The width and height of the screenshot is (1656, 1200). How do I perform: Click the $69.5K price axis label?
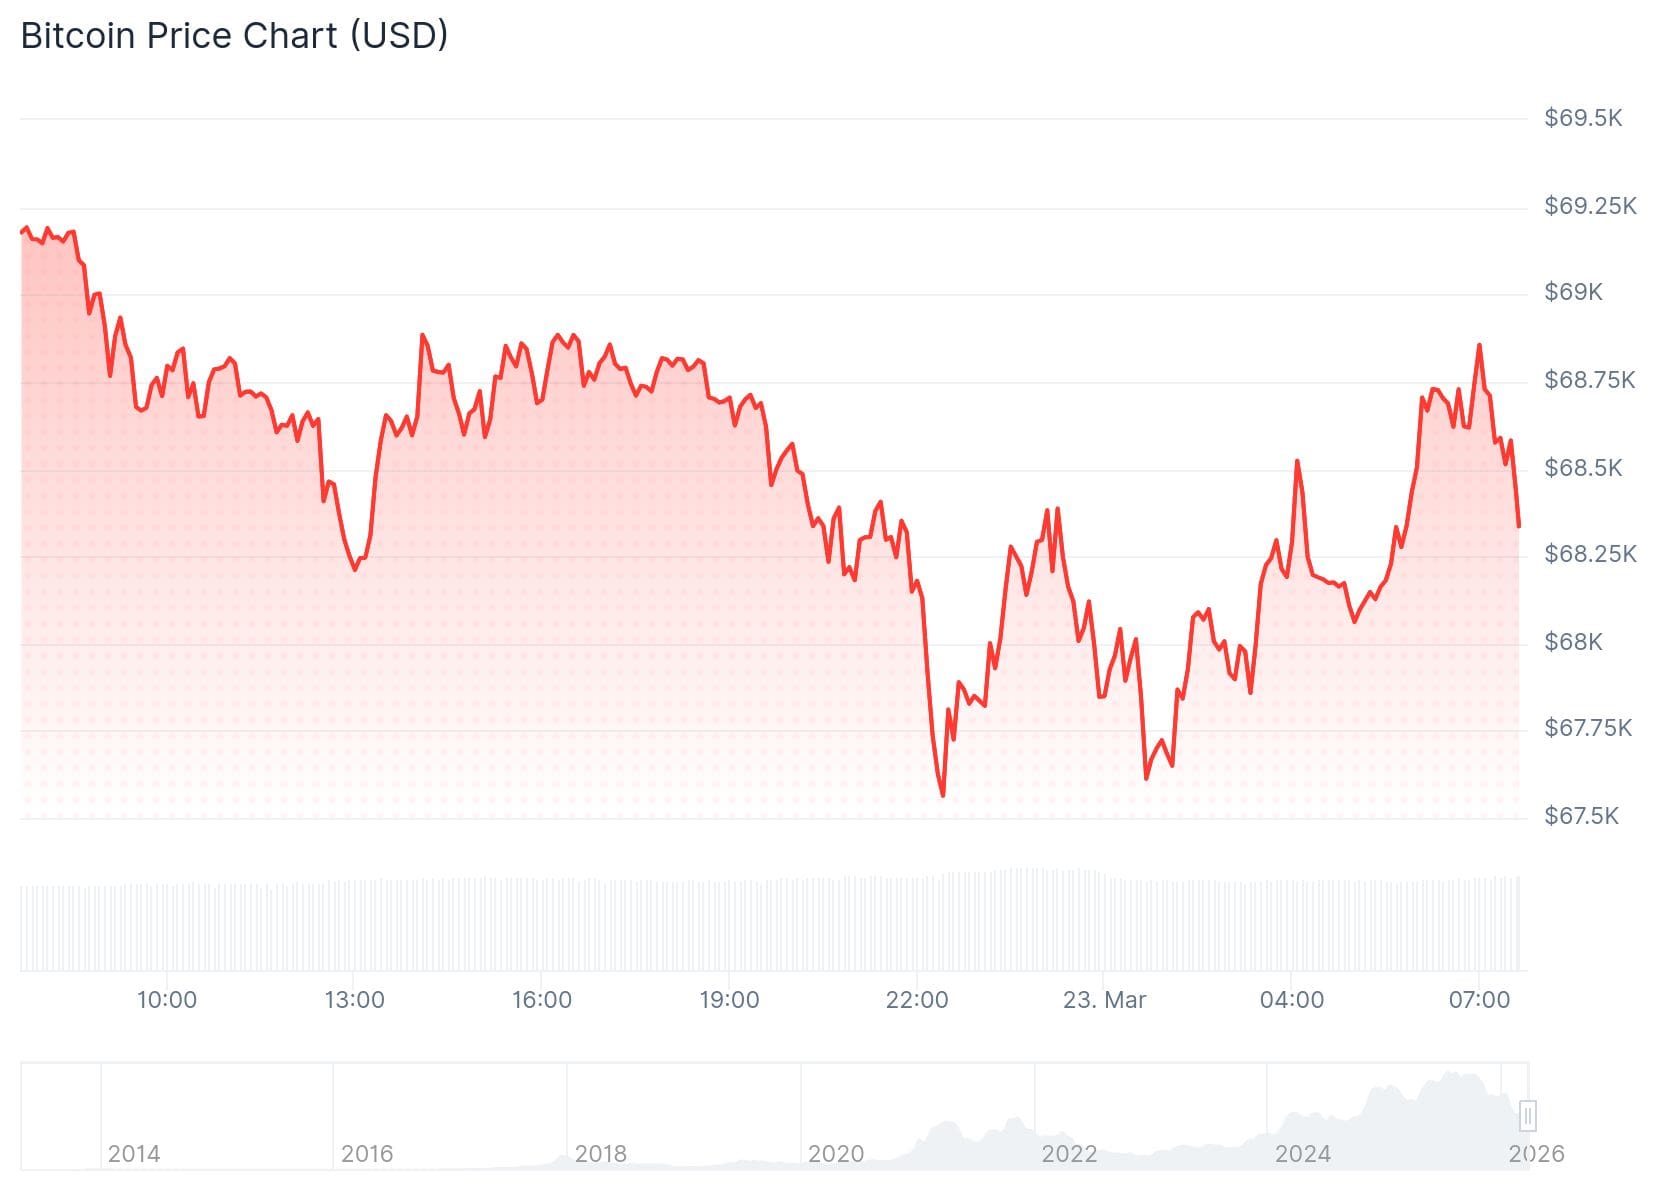coord(1583,118)
